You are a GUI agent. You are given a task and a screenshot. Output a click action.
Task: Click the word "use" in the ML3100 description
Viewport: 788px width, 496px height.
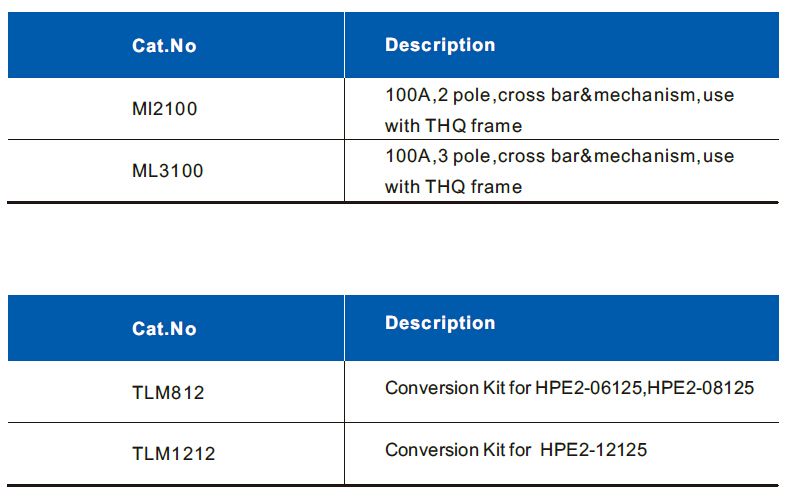718,157
